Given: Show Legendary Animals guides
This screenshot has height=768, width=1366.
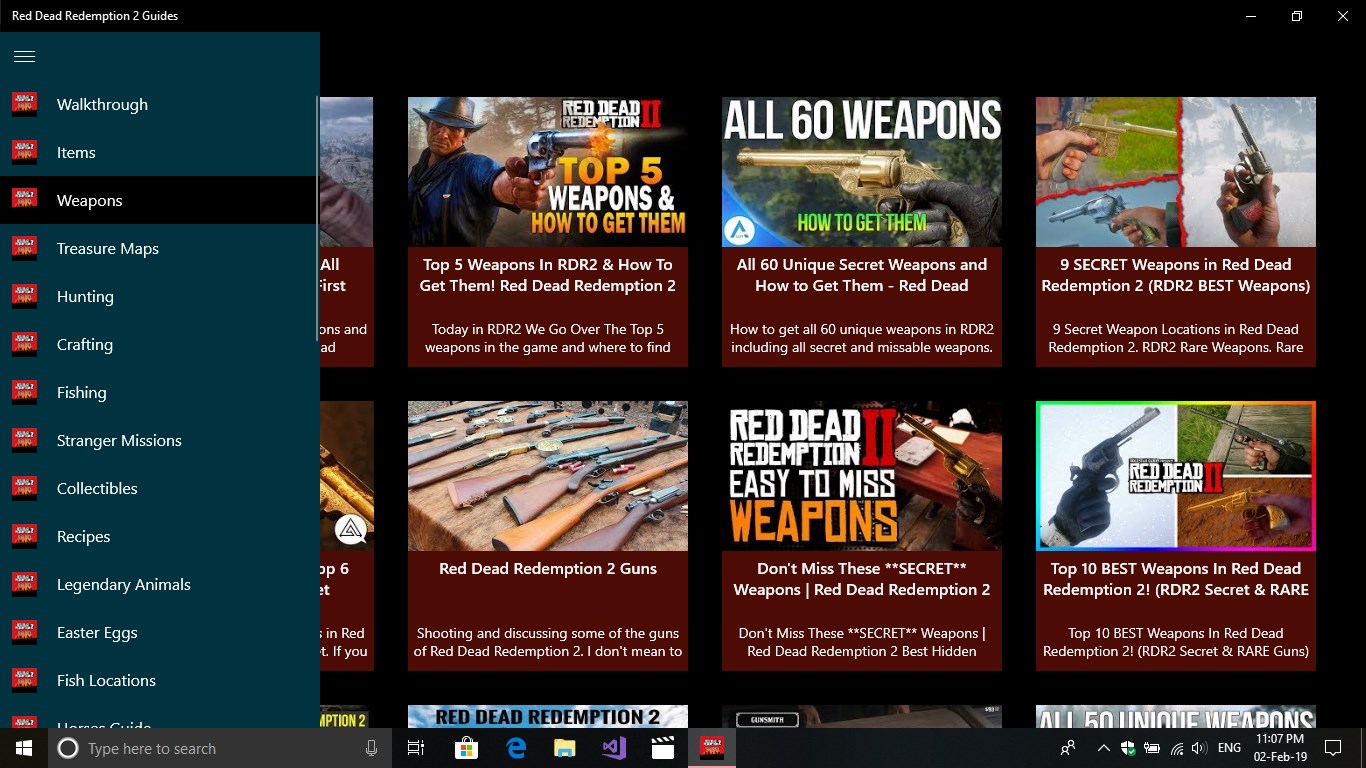Looking at the screenshot, I should pos(158,584).
